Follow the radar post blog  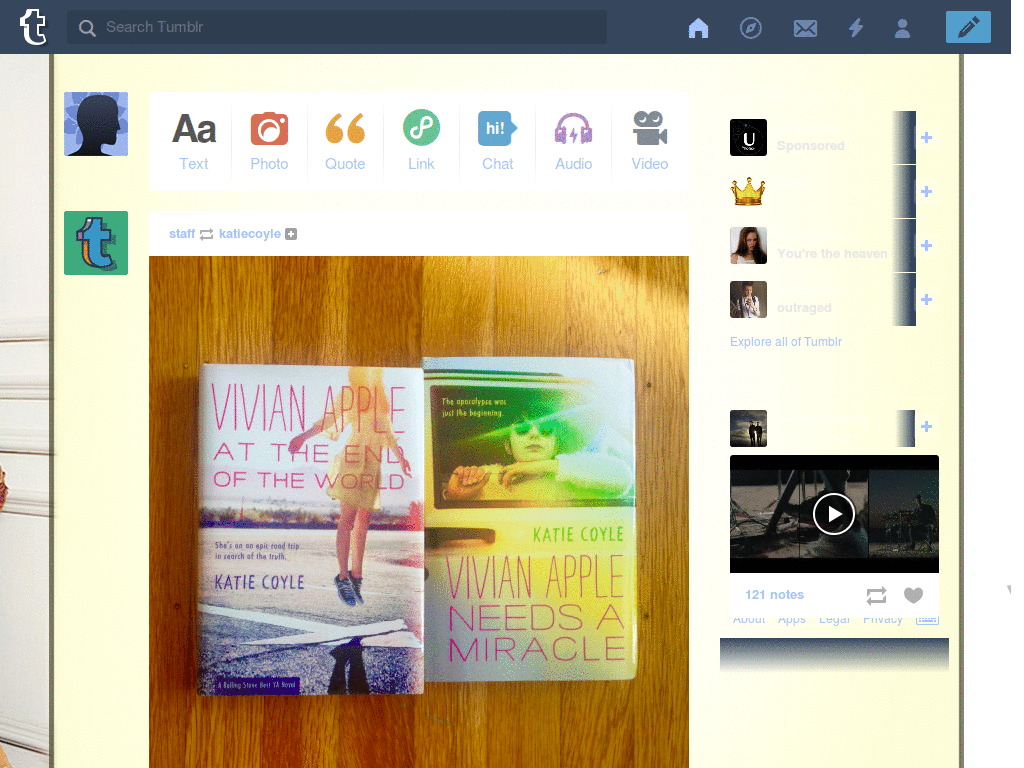[x=926, y=426]
